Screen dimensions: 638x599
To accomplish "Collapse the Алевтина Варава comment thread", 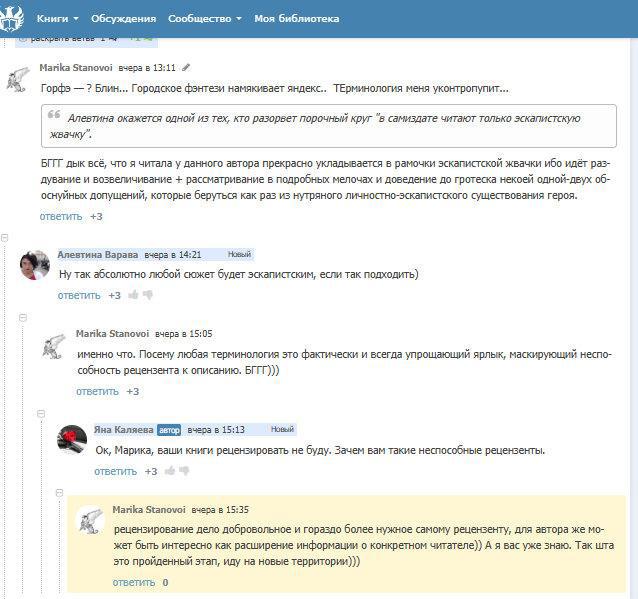I will 6,238.
